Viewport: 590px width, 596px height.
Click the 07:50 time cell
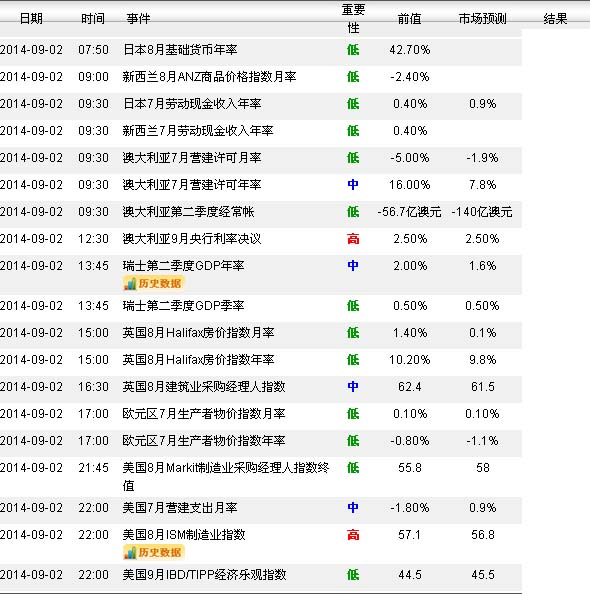93,50
